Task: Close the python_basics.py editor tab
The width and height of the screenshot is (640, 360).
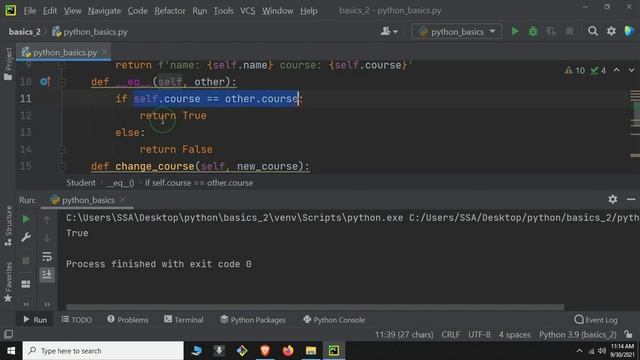Action: 104,51
